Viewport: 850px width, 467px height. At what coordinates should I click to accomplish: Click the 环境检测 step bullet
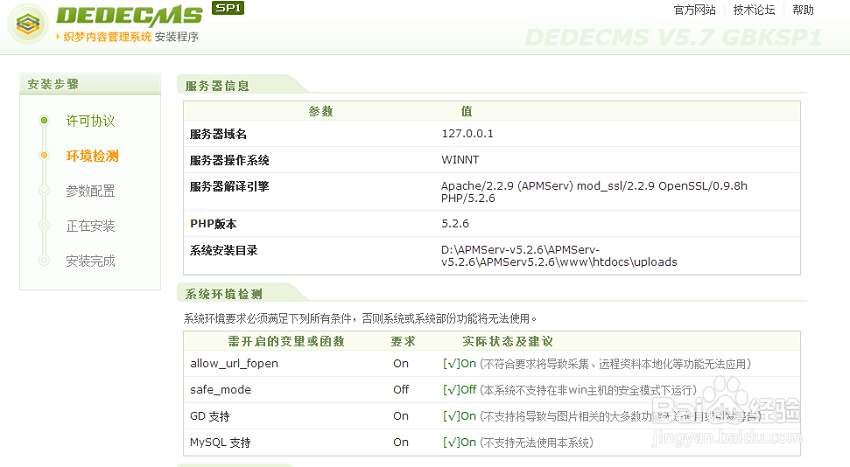pos(44,156)
